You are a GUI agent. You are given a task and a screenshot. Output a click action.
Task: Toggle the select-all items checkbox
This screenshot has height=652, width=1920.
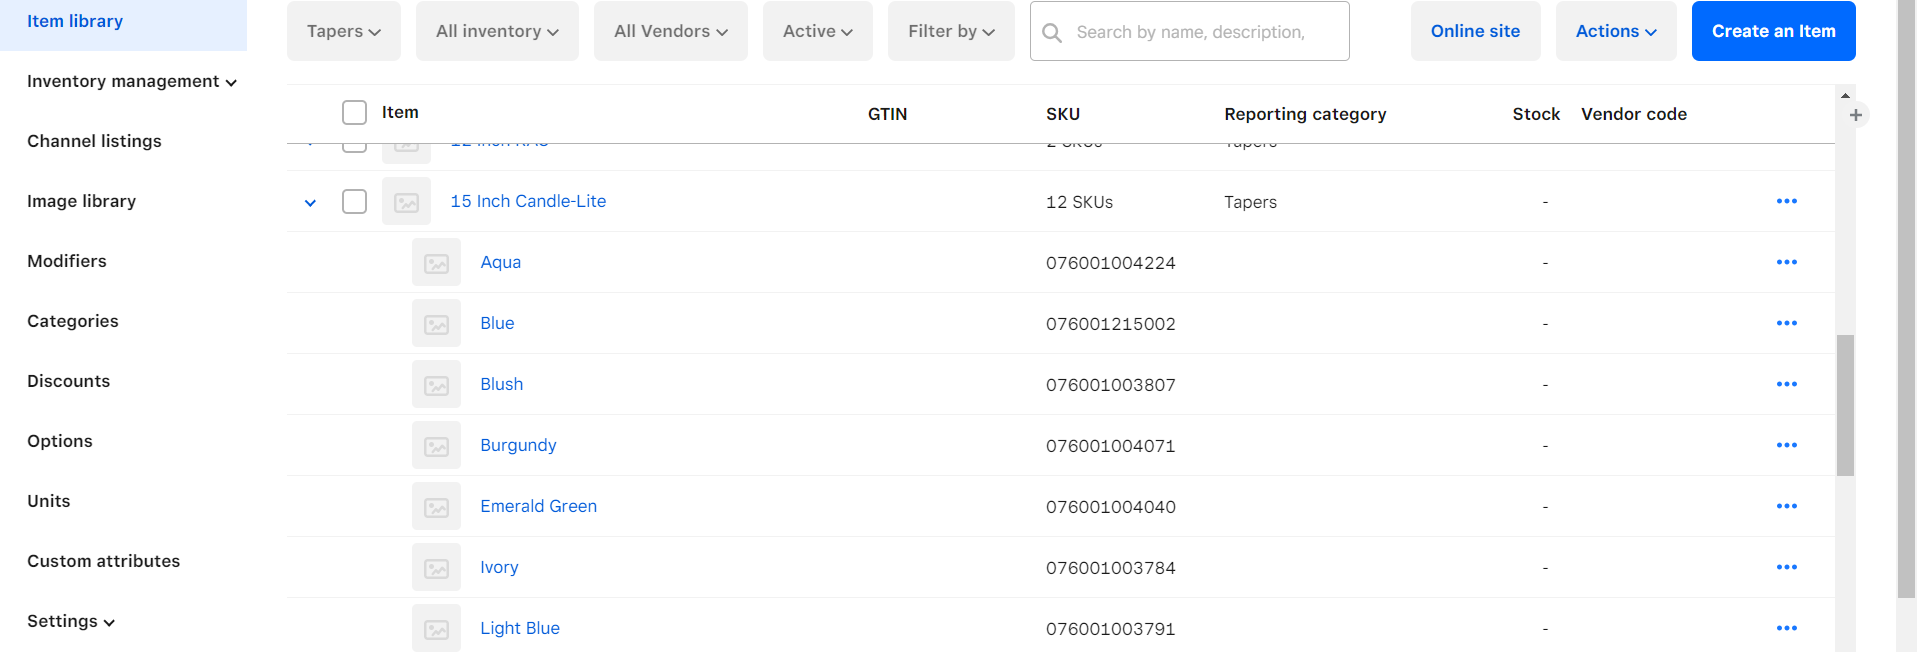coord(354,112)
